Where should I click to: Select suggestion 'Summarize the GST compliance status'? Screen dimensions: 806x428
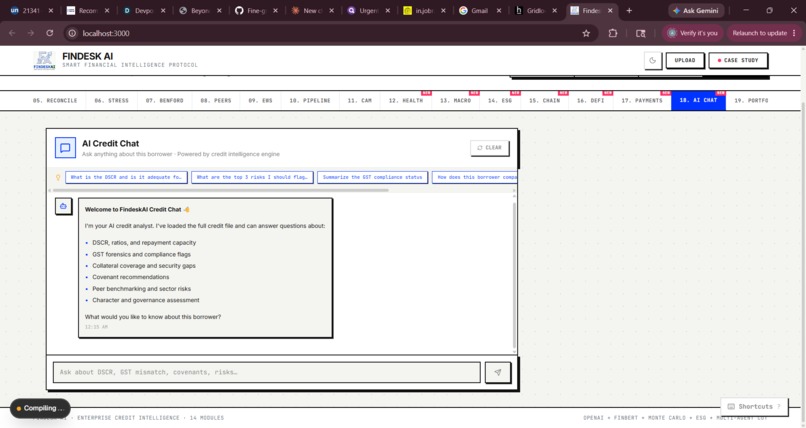(372, 177)
